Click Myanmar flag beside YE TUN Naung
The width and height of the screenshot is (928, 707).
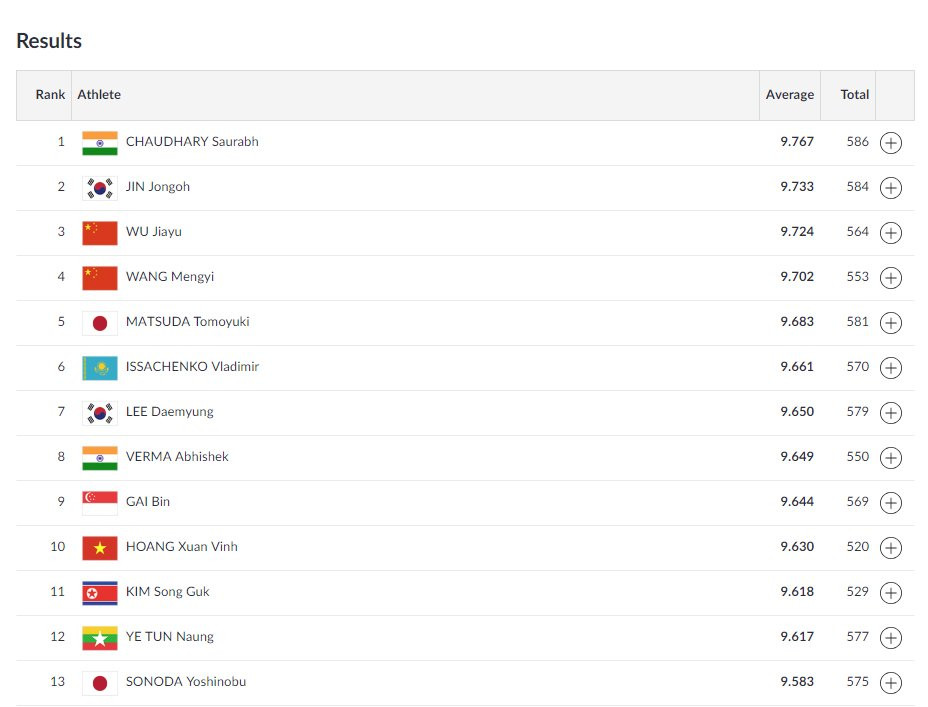point(100,638)
